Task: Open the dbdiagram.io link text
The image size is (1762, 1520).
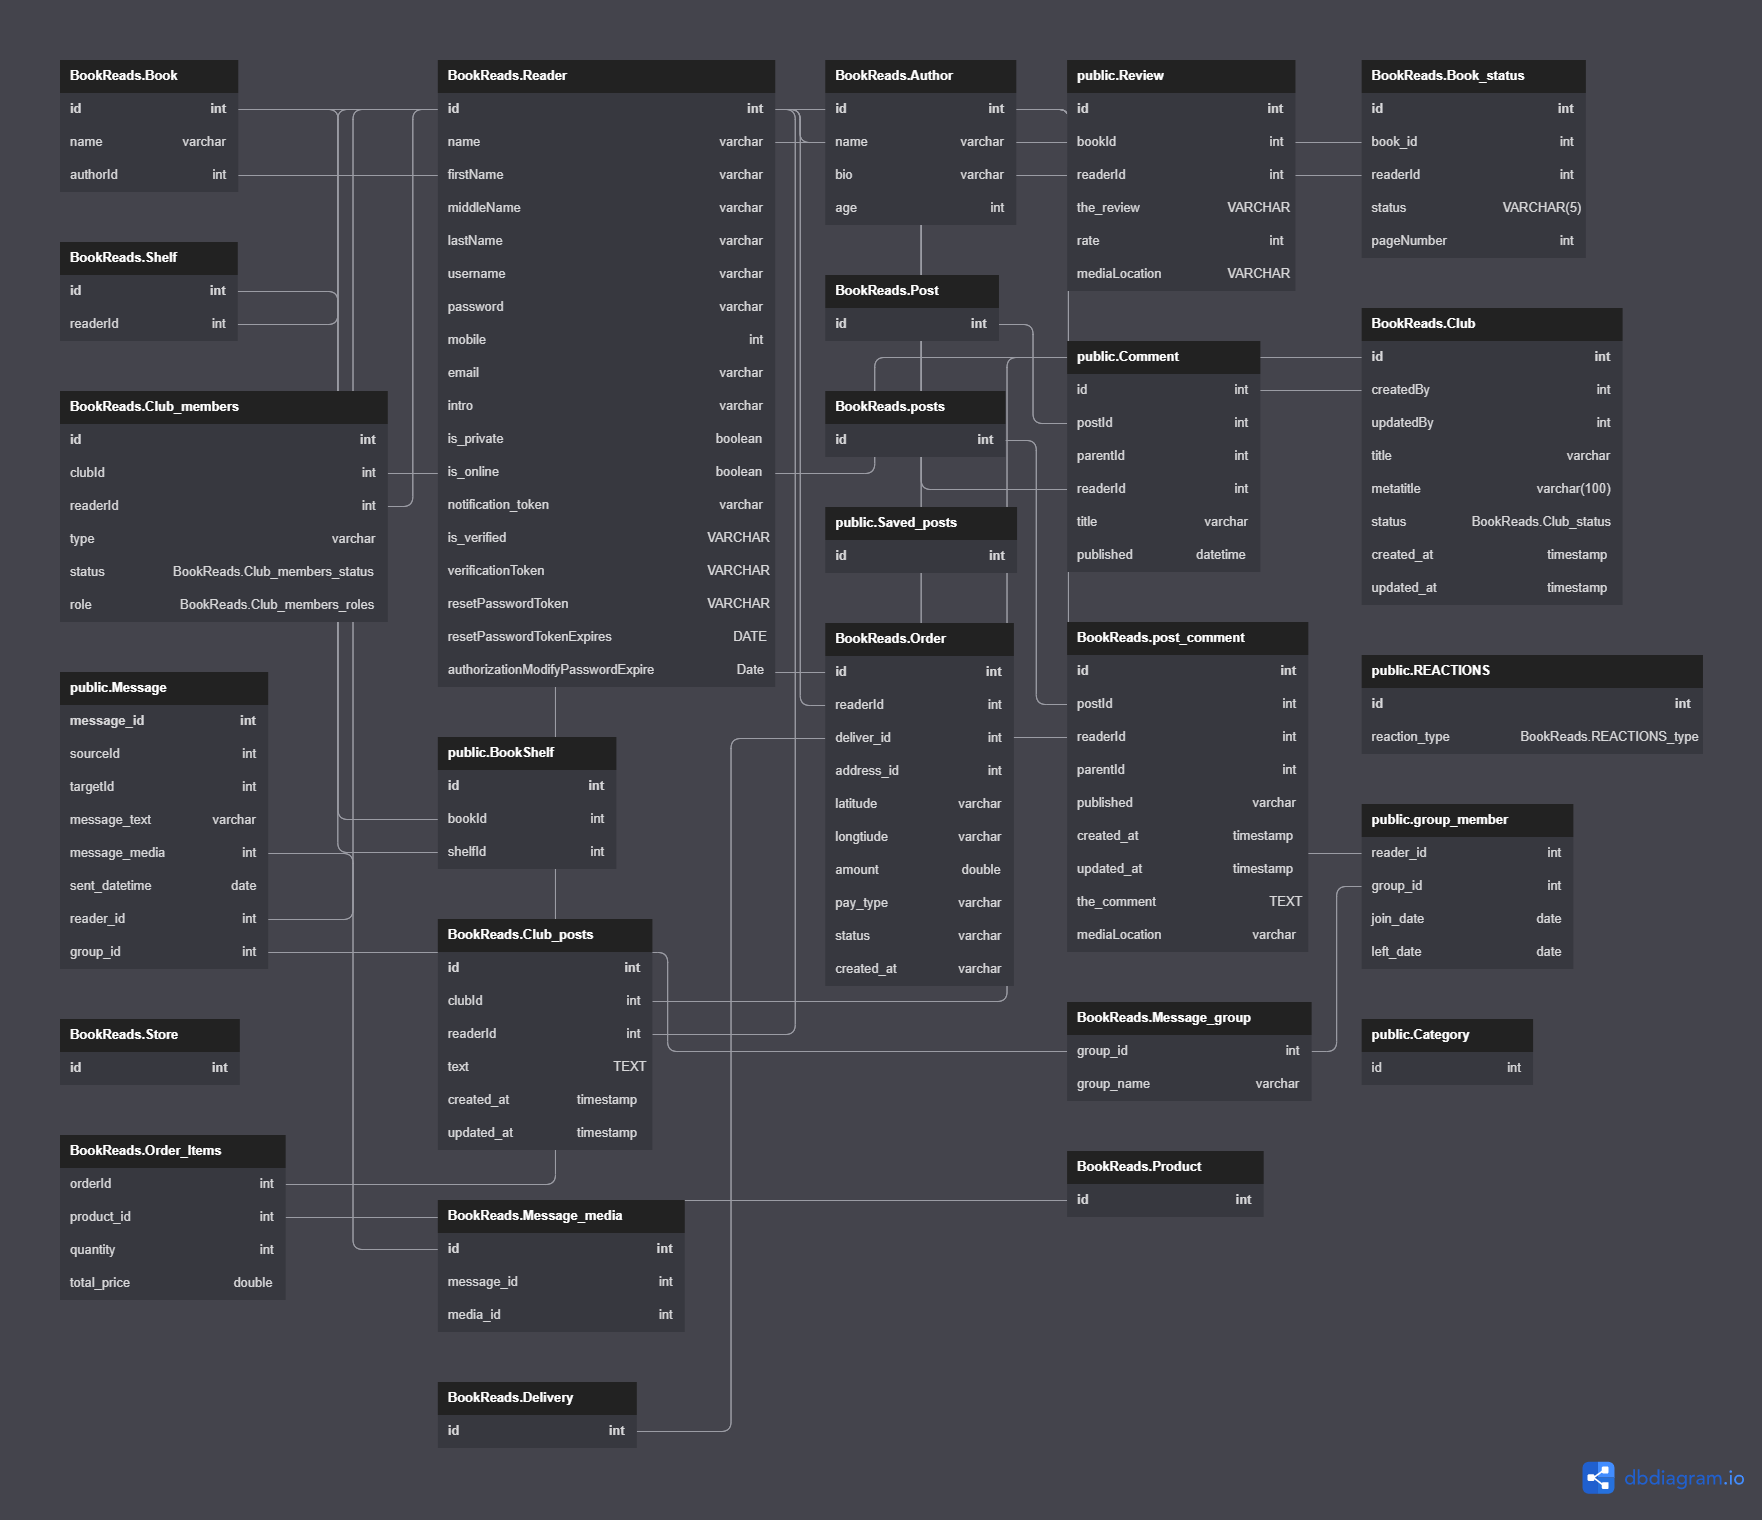Action: (x=1684, y=1478)
